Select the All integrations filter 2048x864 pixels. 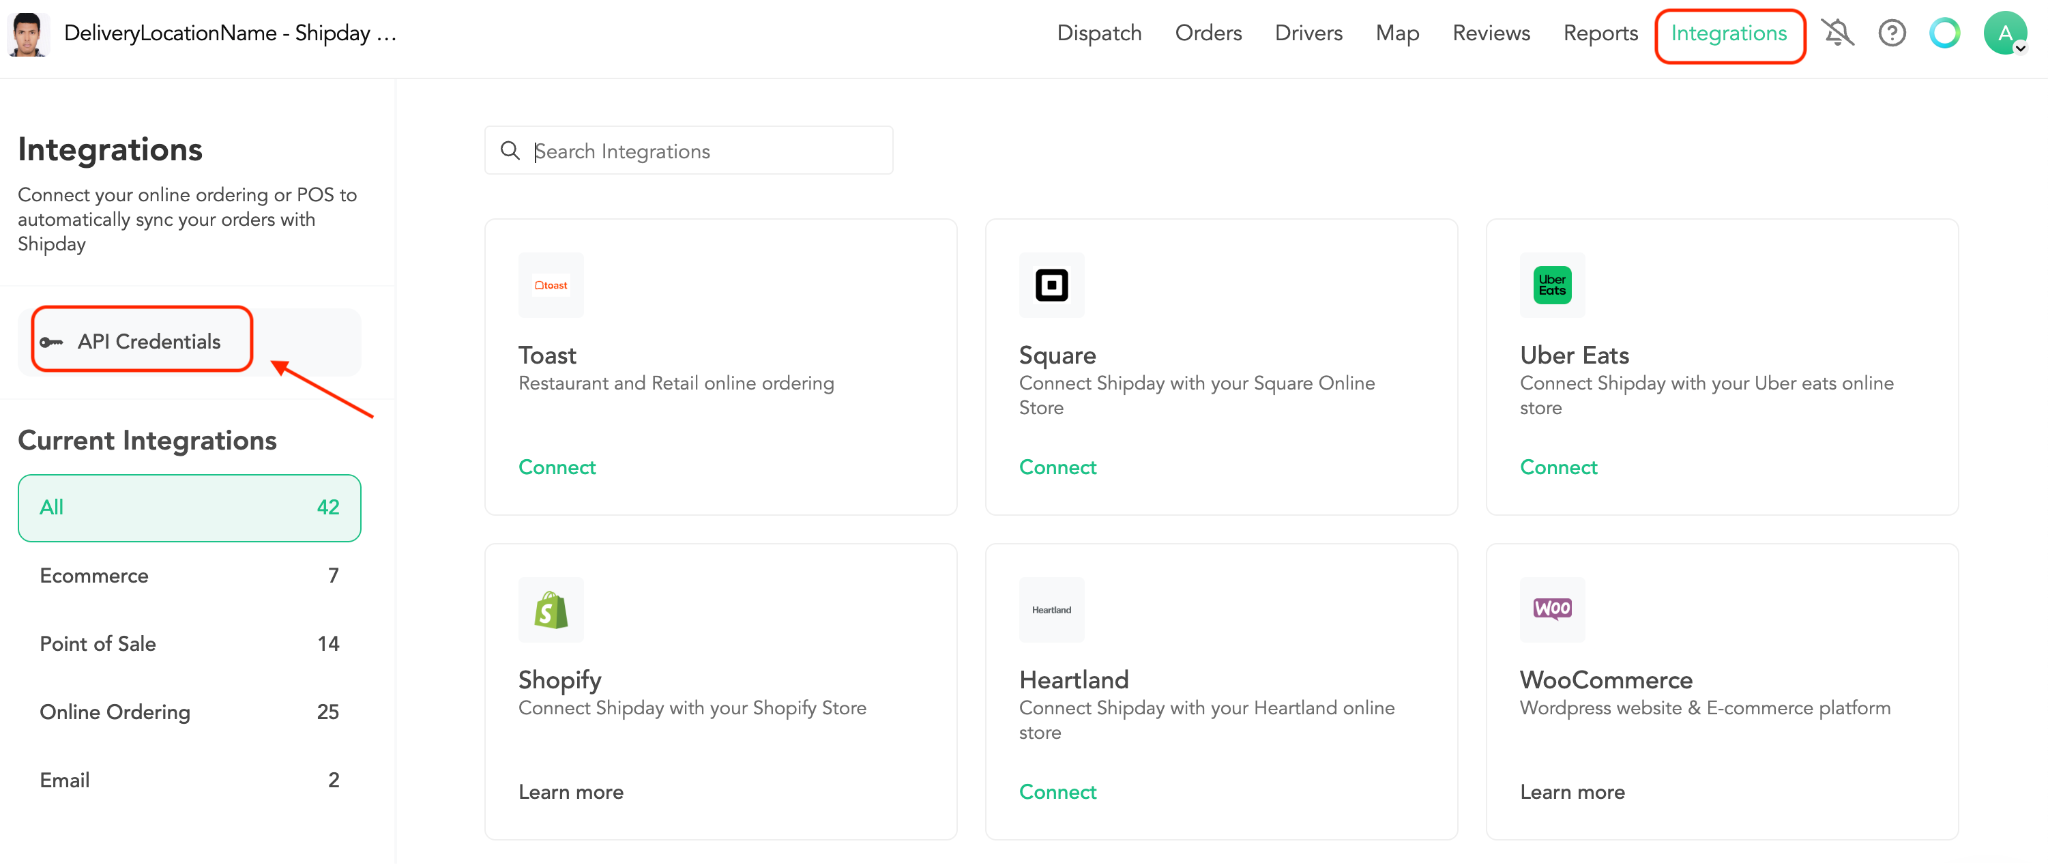coord(189,508)
